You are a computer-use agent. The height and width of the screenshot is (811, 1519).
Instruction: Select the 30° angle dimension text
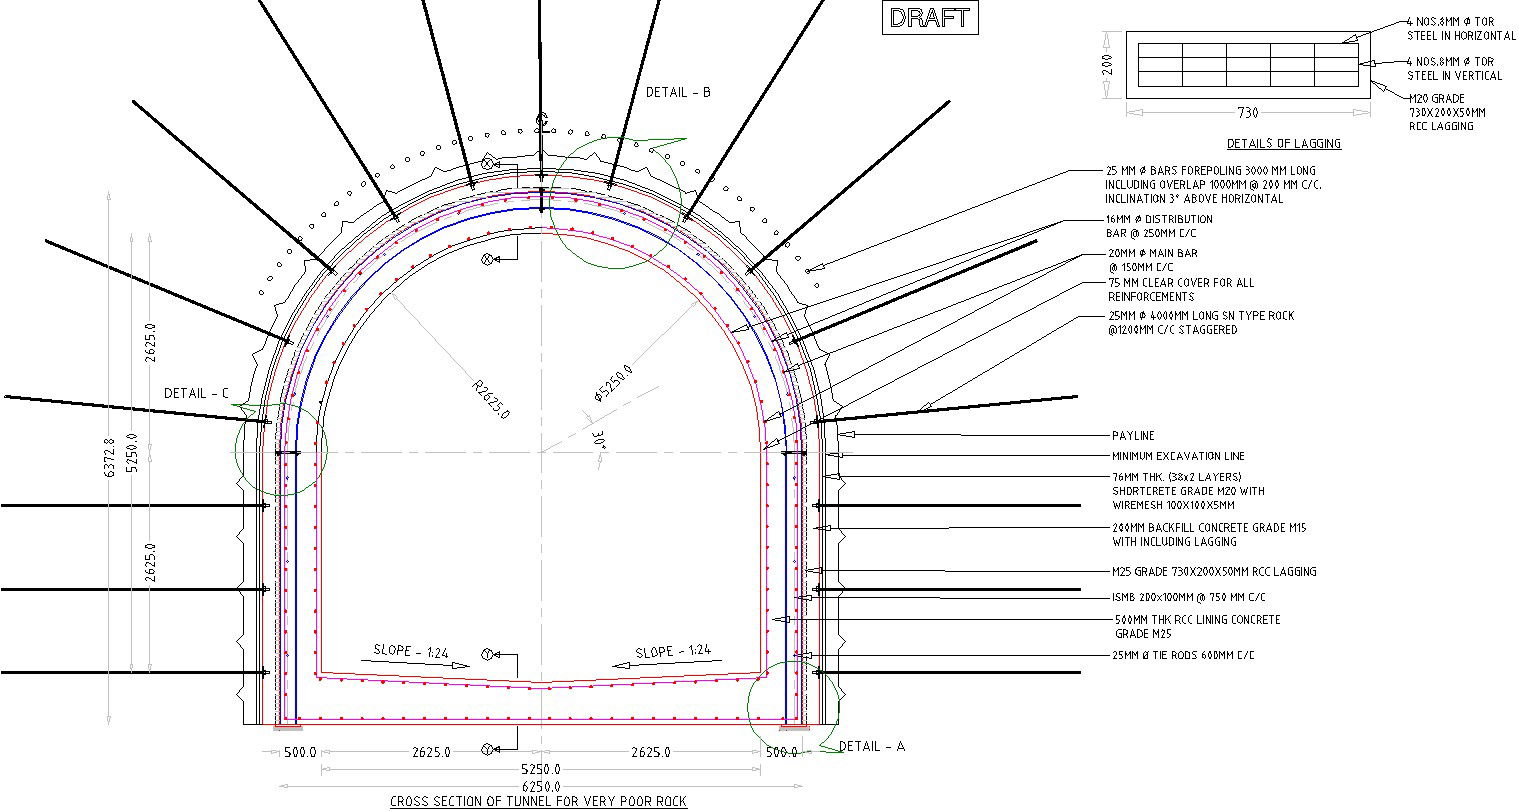tap(599, 438)
